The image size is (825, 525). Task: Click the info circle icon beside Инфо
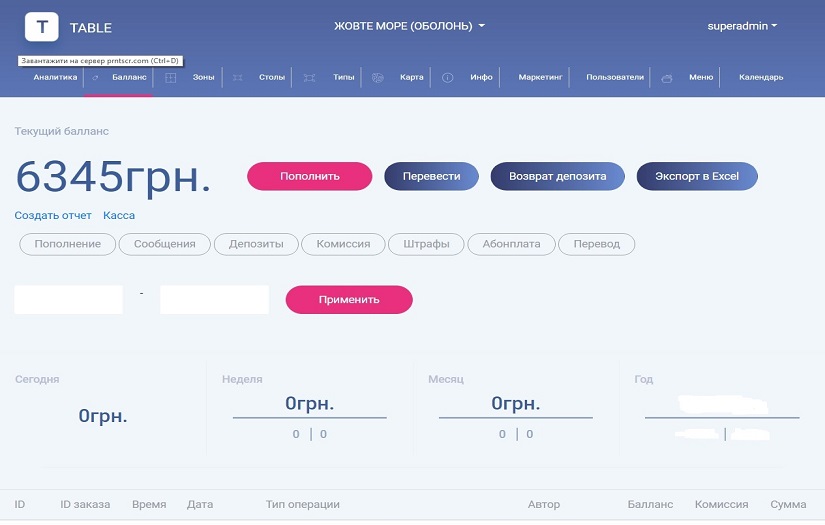tap(448, 78)
